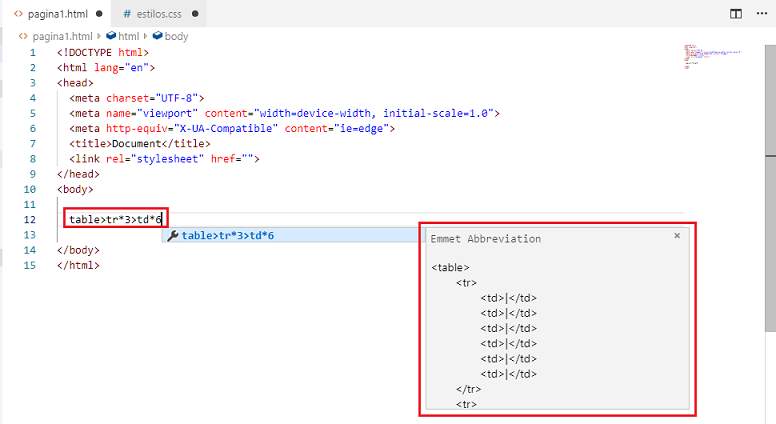Image resolution: width=776 pixels, height=424 pixels.
Task: Click the meta http-equiv X-UA-Compatible line
Action: coord(232,129)
